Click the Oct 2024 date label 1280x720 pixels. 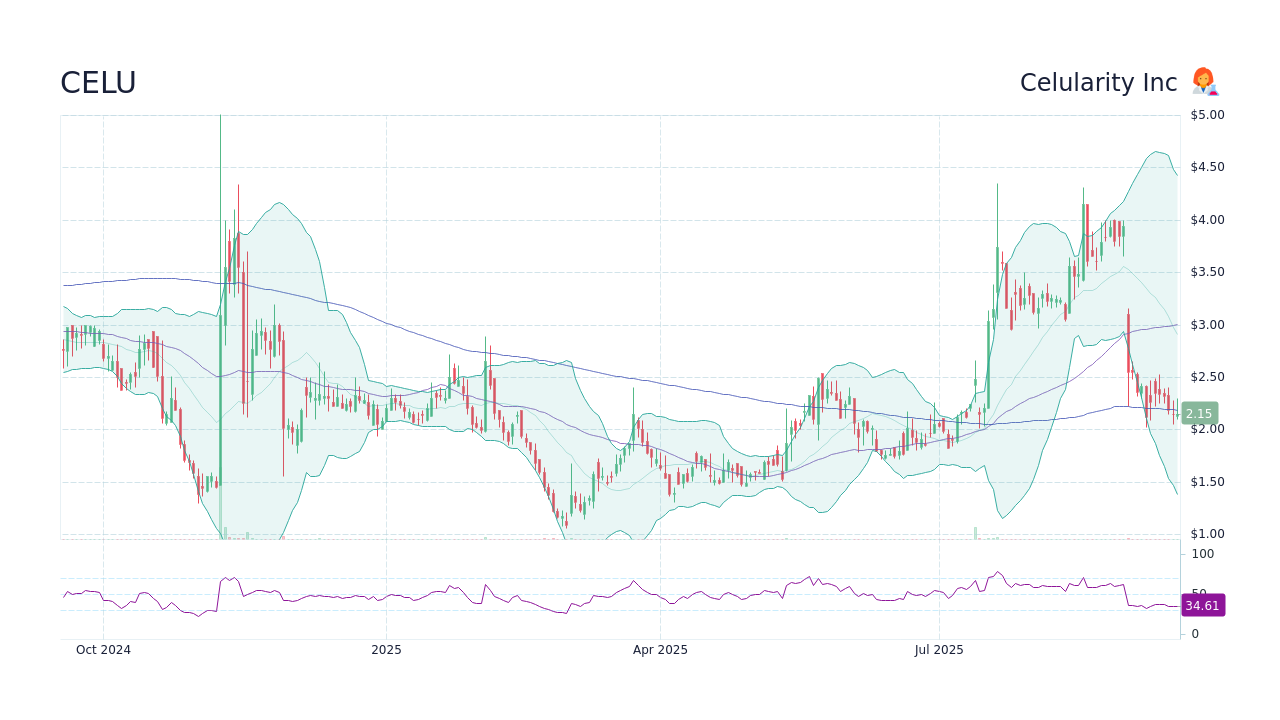103,649
